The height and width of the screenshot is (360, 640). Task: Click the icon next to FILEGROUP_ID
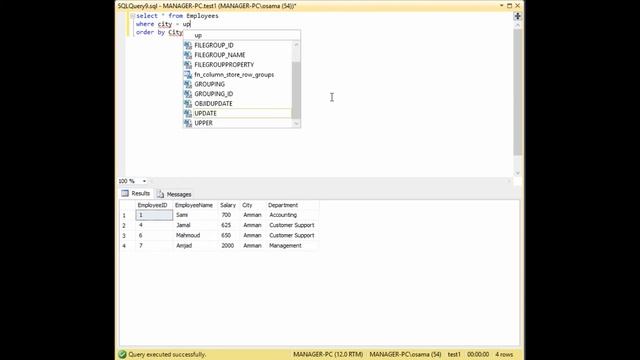[188, 45]
